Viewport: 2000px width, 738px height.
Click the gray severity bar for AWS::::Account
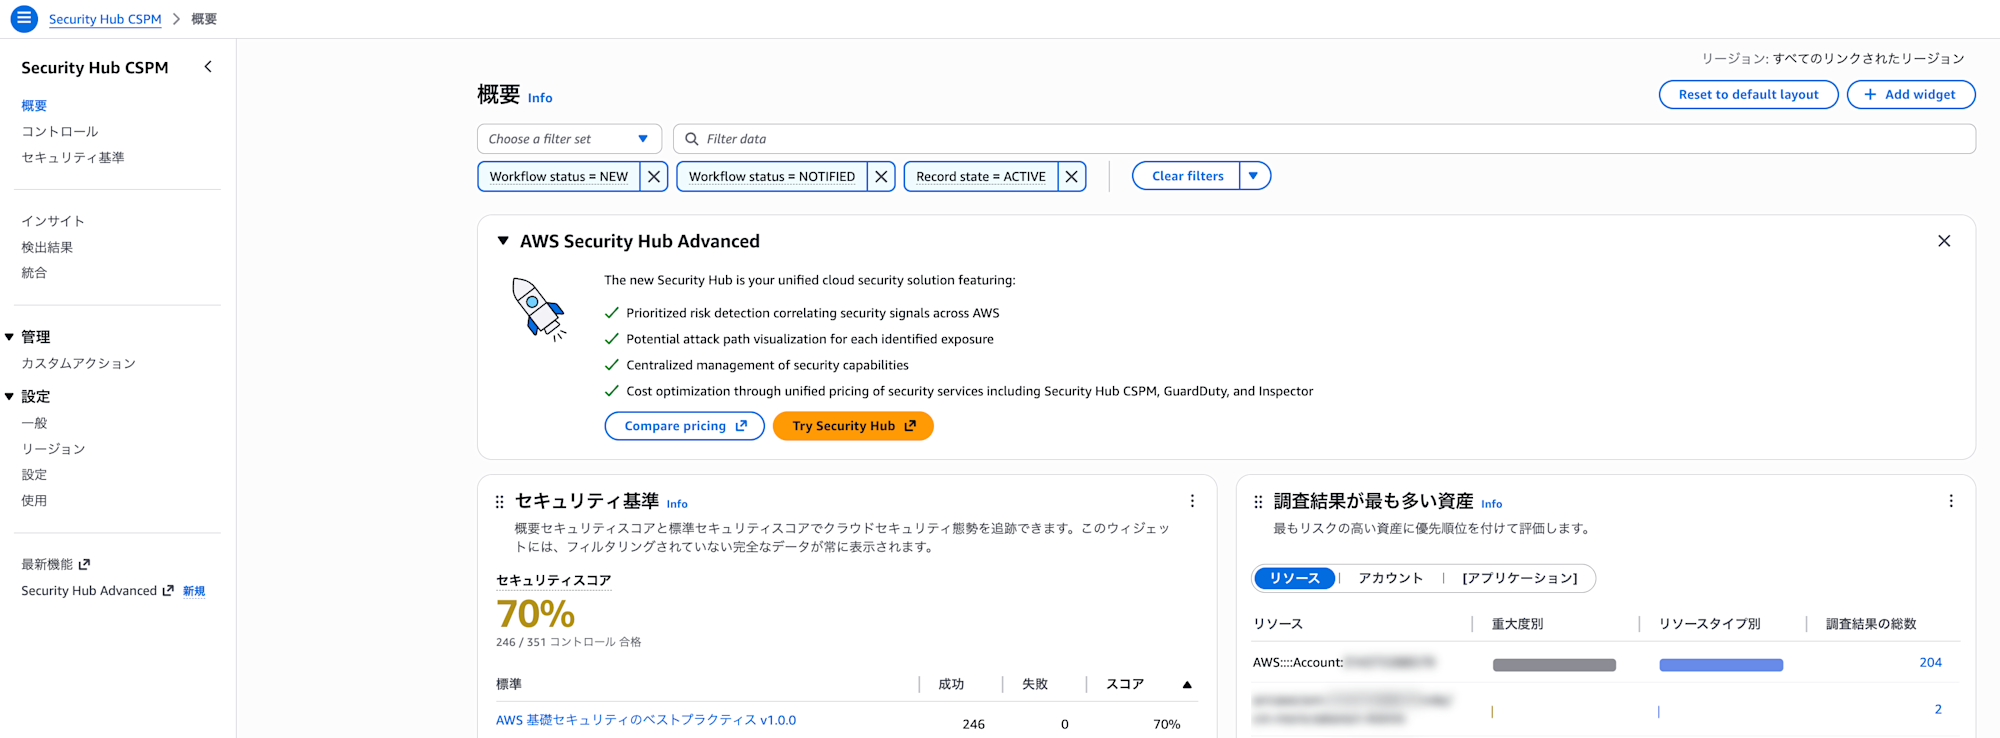[x=1554, y=665]
